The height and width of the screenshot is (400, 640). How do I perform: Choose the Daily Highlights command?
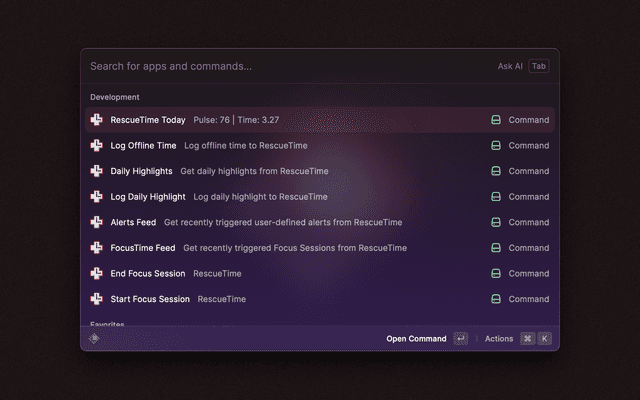point(141,171)
